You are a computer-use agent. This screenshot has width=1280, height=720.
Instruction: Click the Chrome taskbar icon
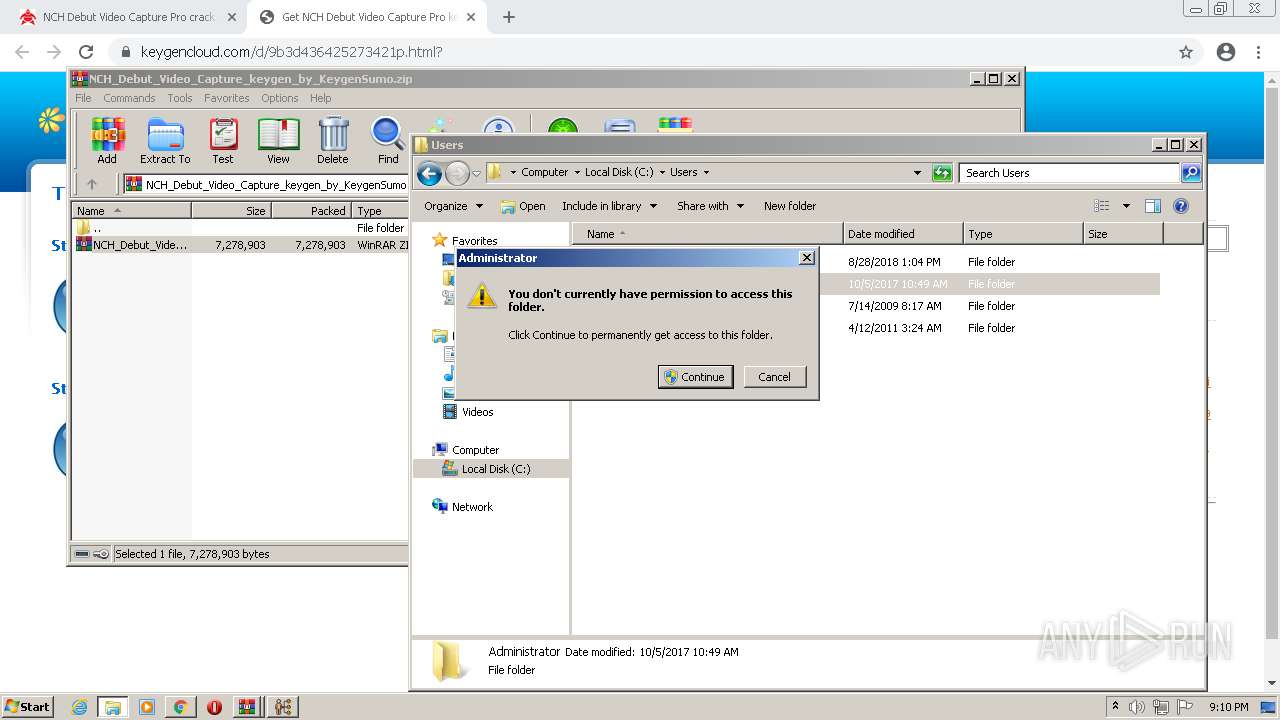tap(181, 707)
